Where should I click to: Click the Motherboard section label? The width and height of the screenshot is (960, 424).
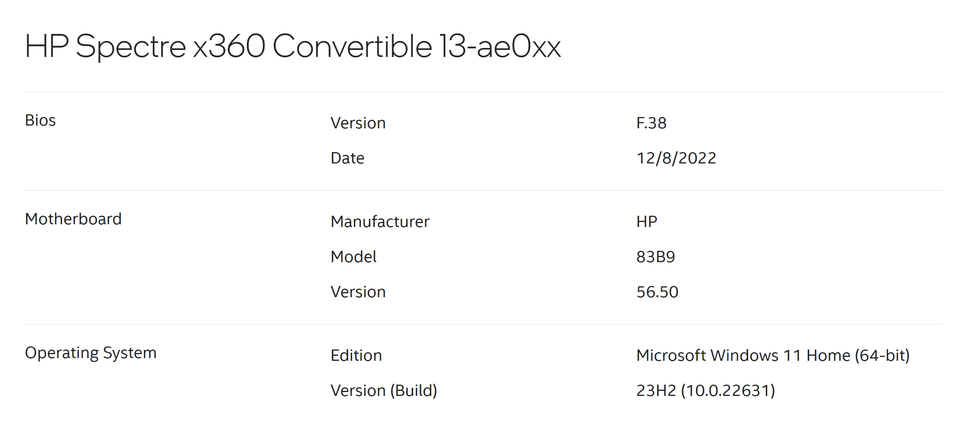coord(73,218)
